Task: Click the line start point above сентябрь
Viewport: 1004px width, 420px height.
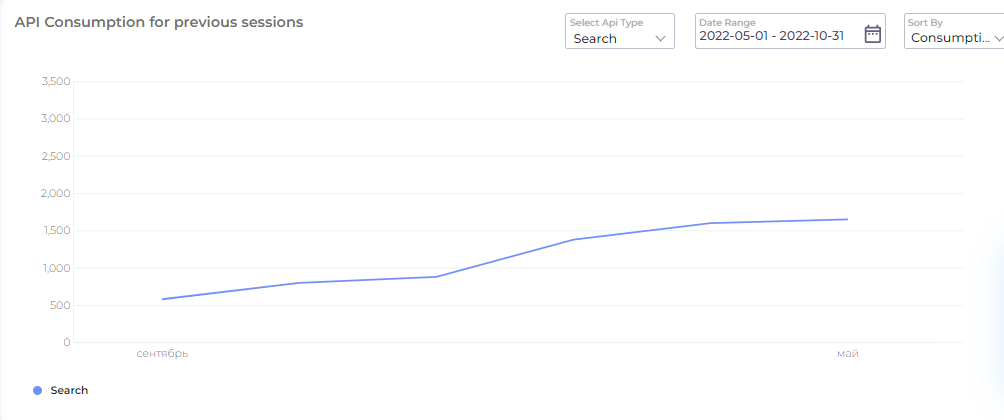Action: pyautogui.click(x=163, y=299)
